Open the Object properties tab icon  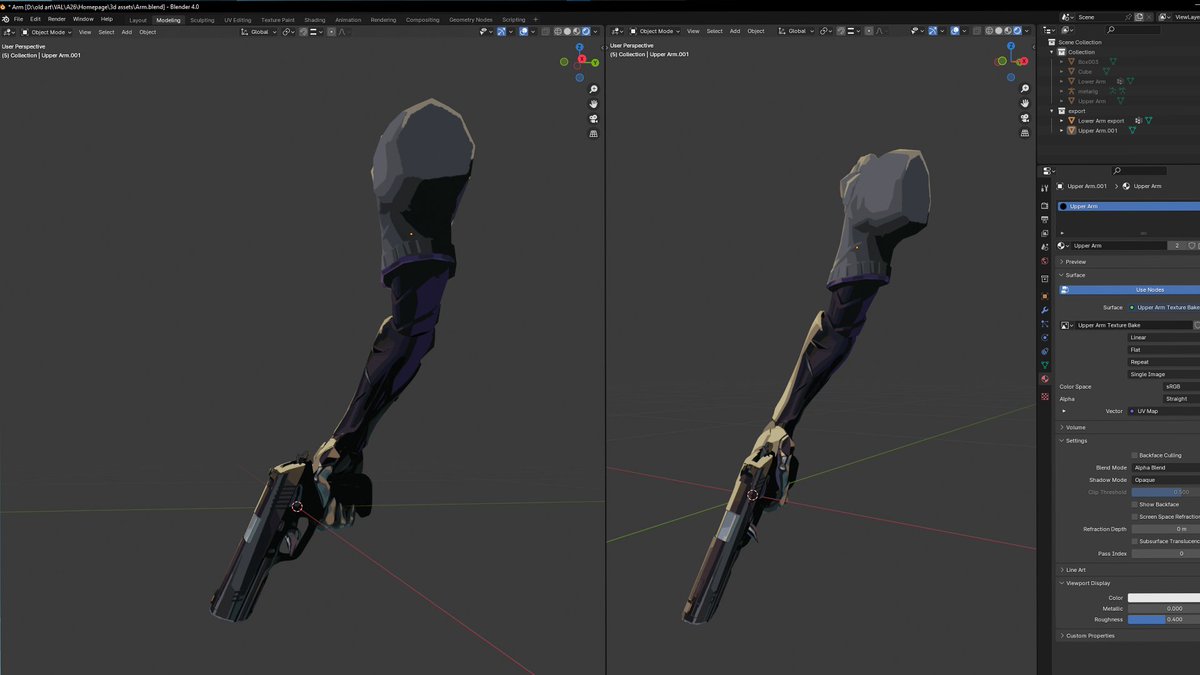coord(1045,296)
